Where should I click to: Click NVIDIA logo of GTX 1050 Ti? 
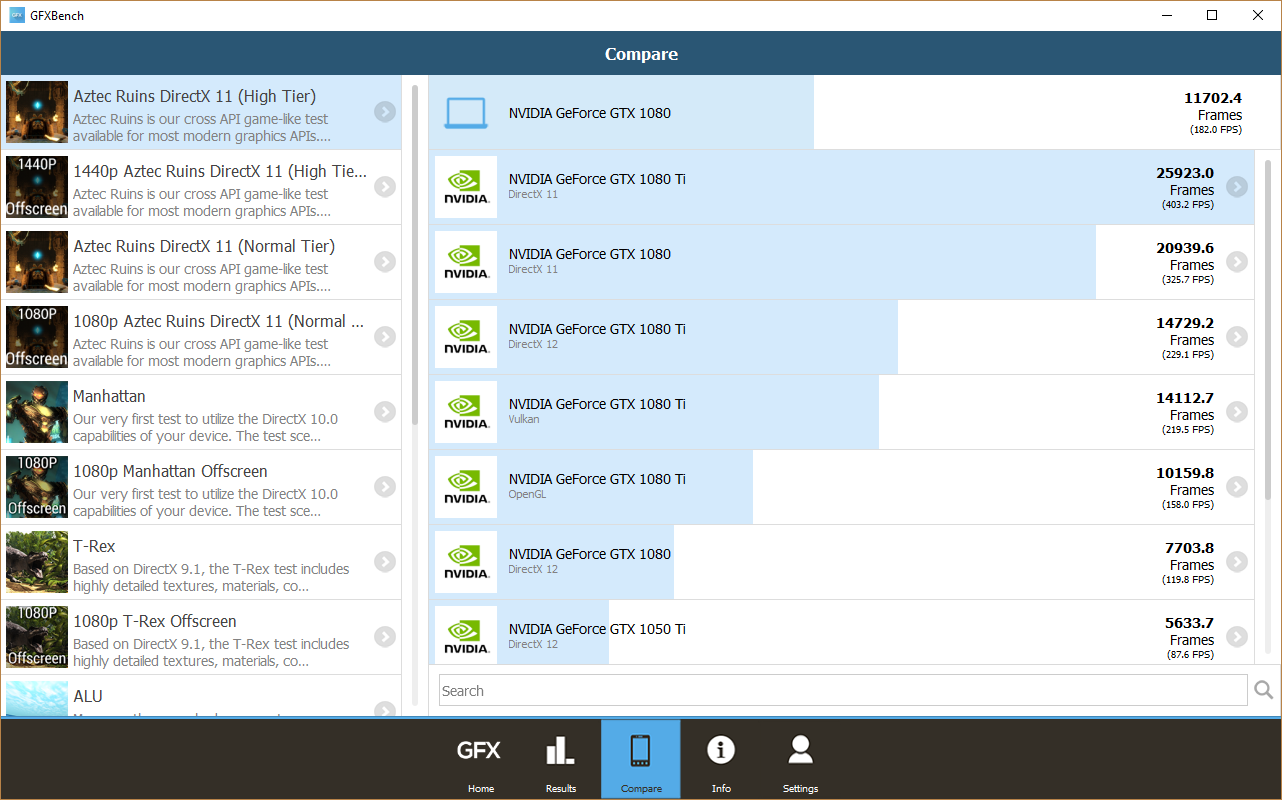click(x=466, y=635)
